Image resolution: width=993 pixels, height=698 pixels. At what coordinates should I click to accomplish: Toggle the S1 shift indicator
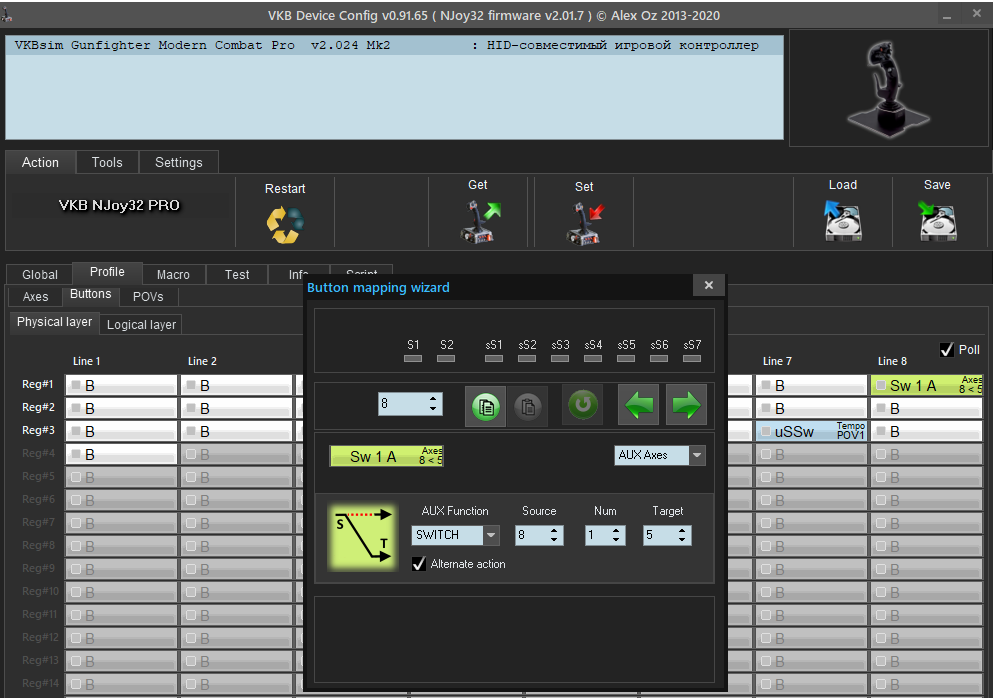pos(413,359)
